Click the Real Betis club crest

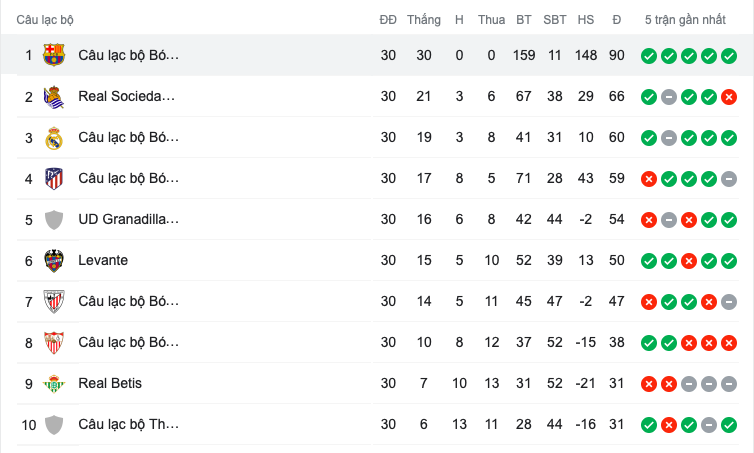pos(54,383)
